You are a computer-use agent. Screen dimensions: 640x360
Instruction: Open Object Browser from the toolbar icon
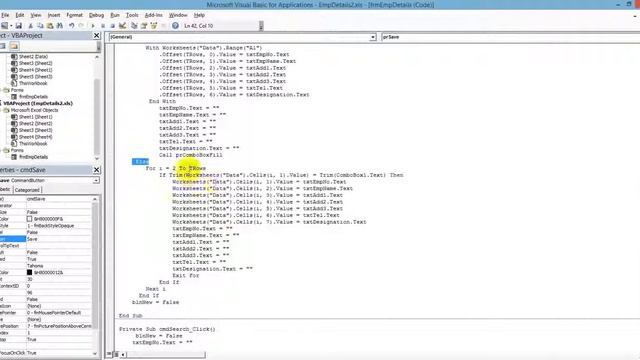tap(154, 26)
